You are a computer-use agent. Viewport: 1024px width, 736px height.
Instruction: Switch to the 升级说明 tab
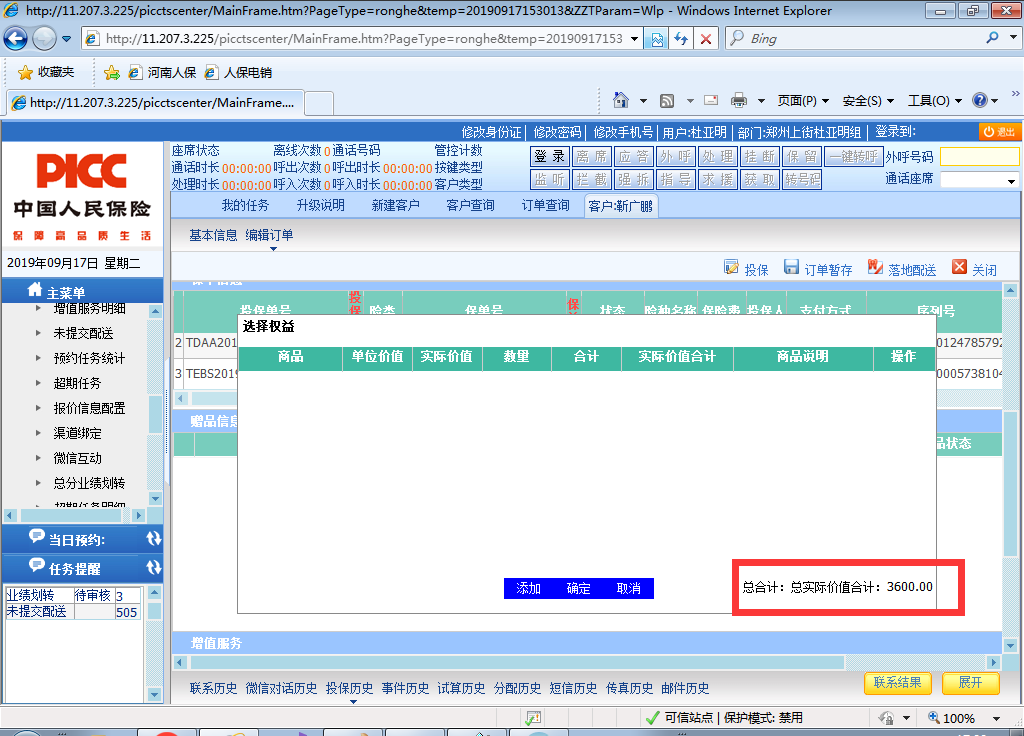point(321,205)
